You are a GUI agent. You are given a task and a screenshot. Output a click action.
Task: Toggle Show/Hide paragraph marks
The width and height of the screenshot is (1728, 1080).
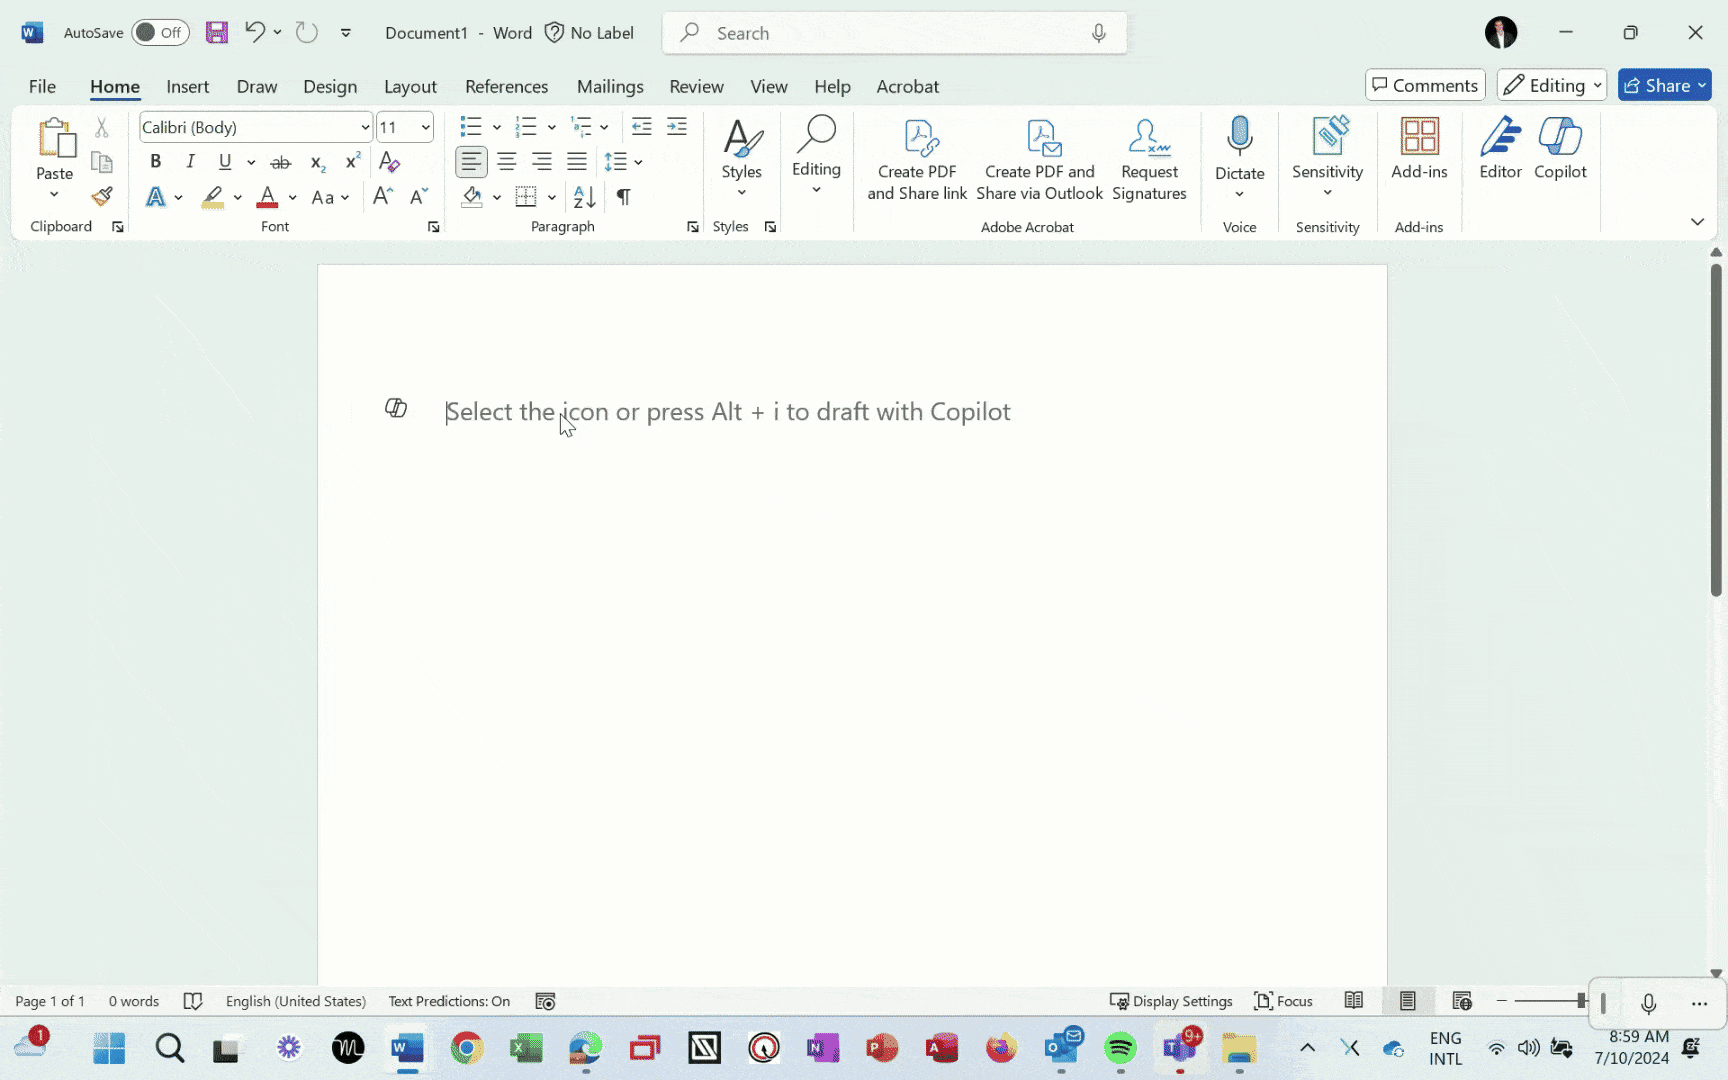coord(623,197)
